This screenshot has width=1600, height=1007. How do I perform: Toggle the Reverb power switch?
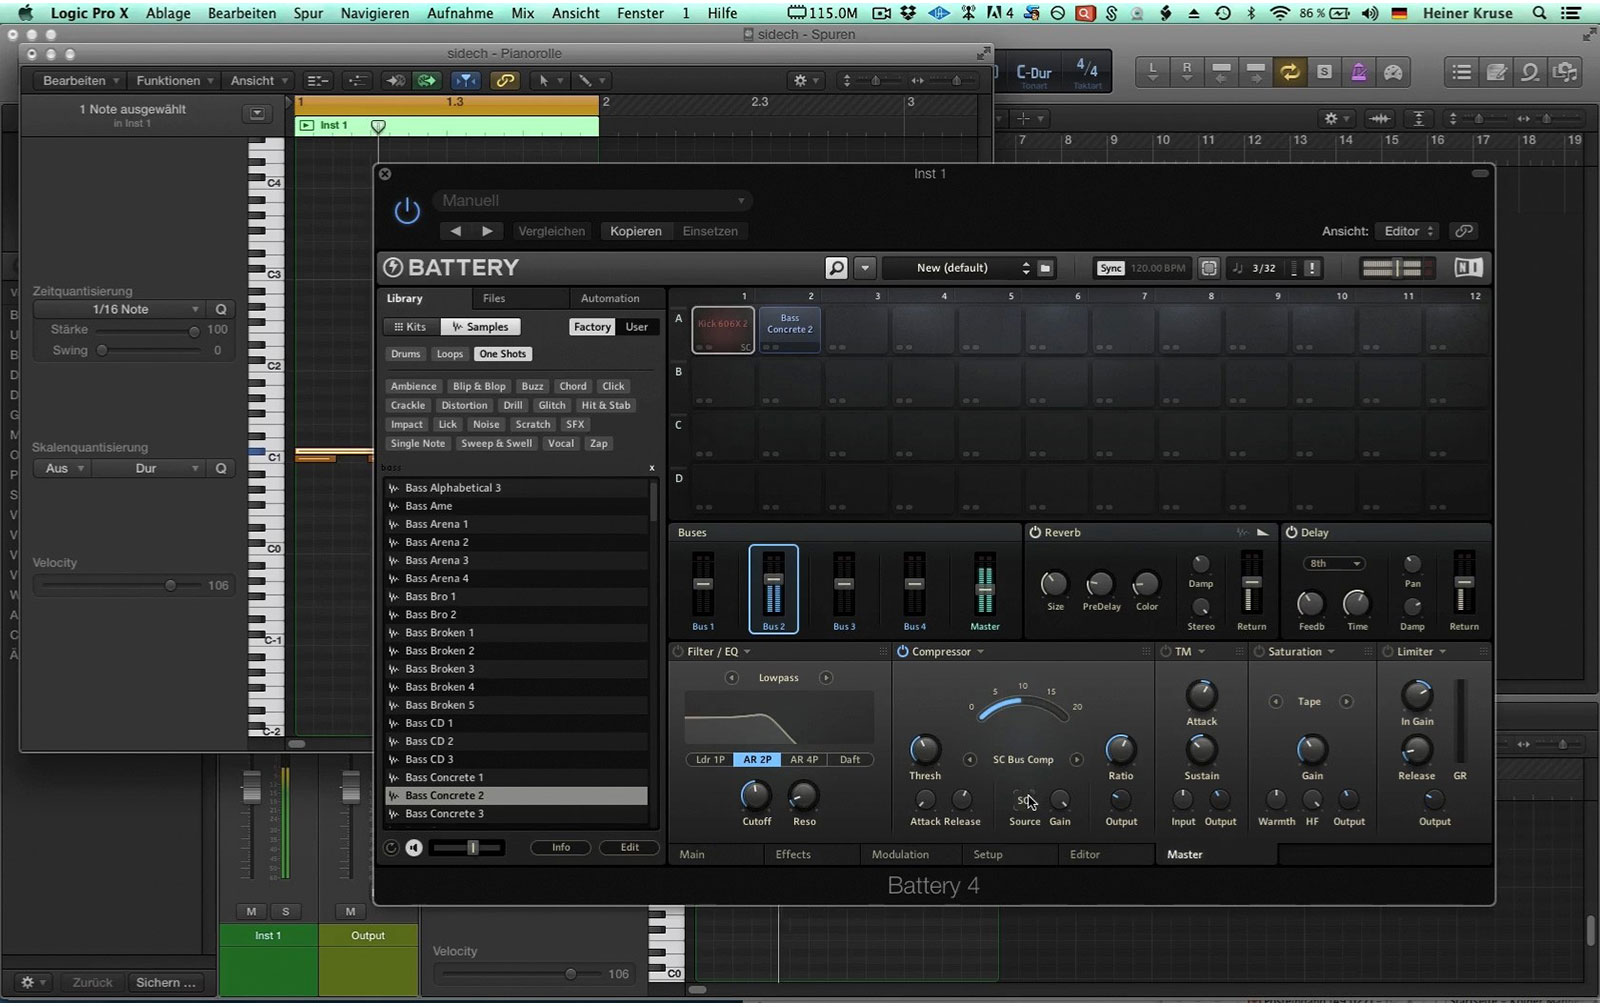[1035, 533]
